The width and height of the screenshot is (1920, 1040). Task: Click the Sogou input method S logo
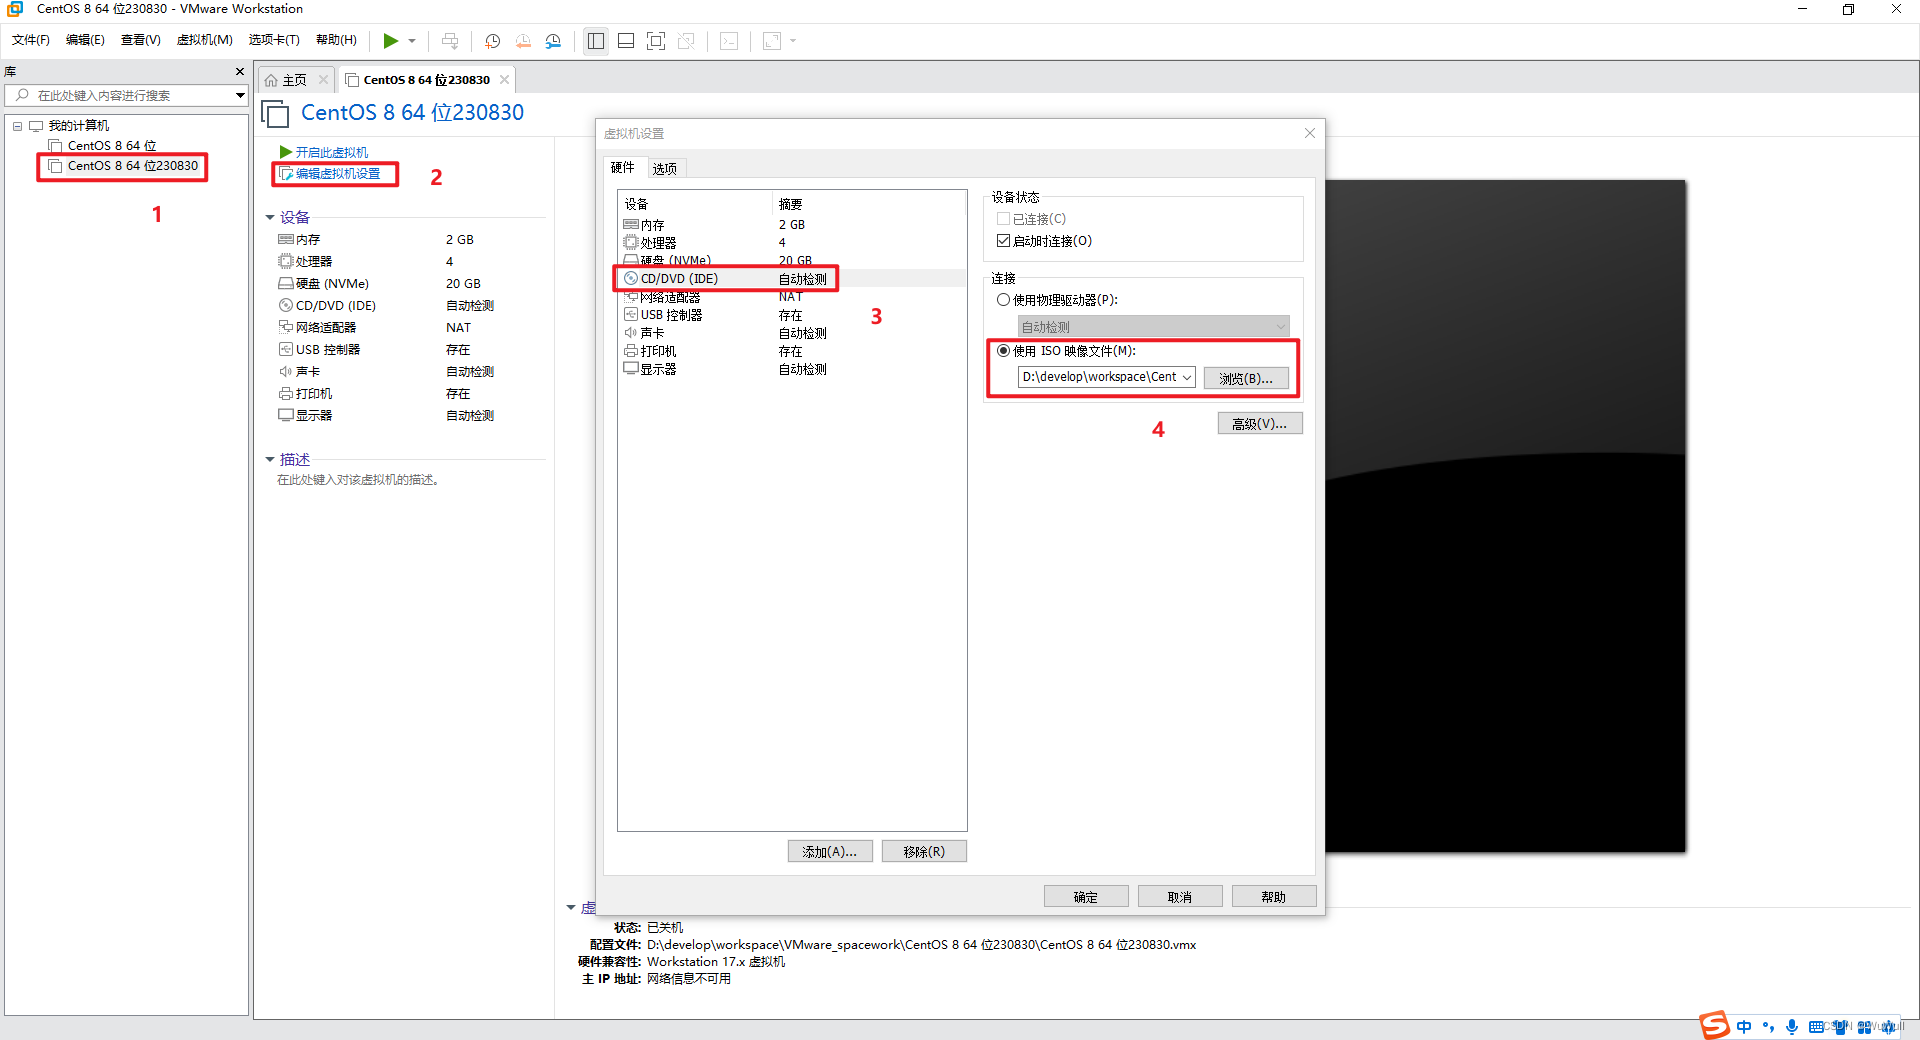coord(1714,1025)
